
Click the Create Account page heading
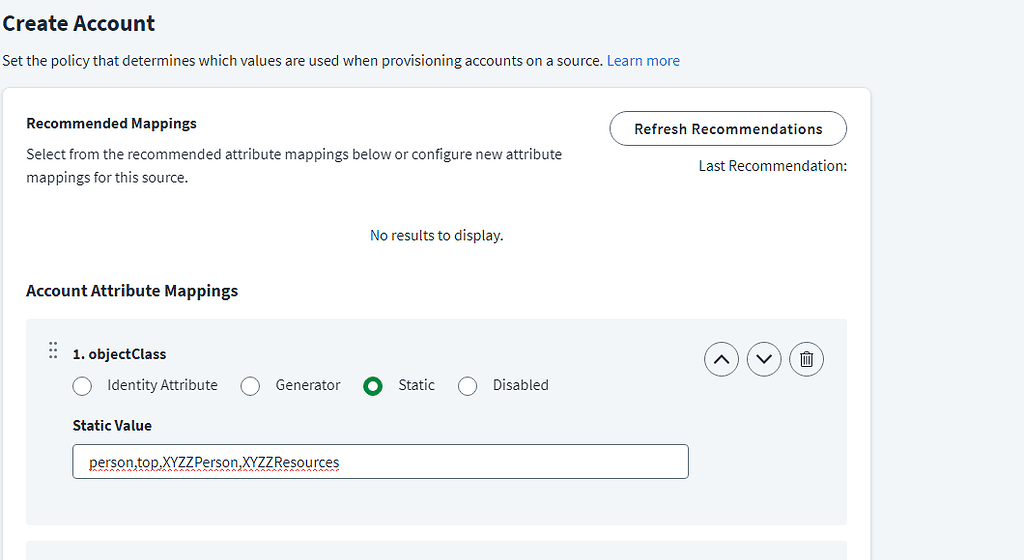click(78, 23)
